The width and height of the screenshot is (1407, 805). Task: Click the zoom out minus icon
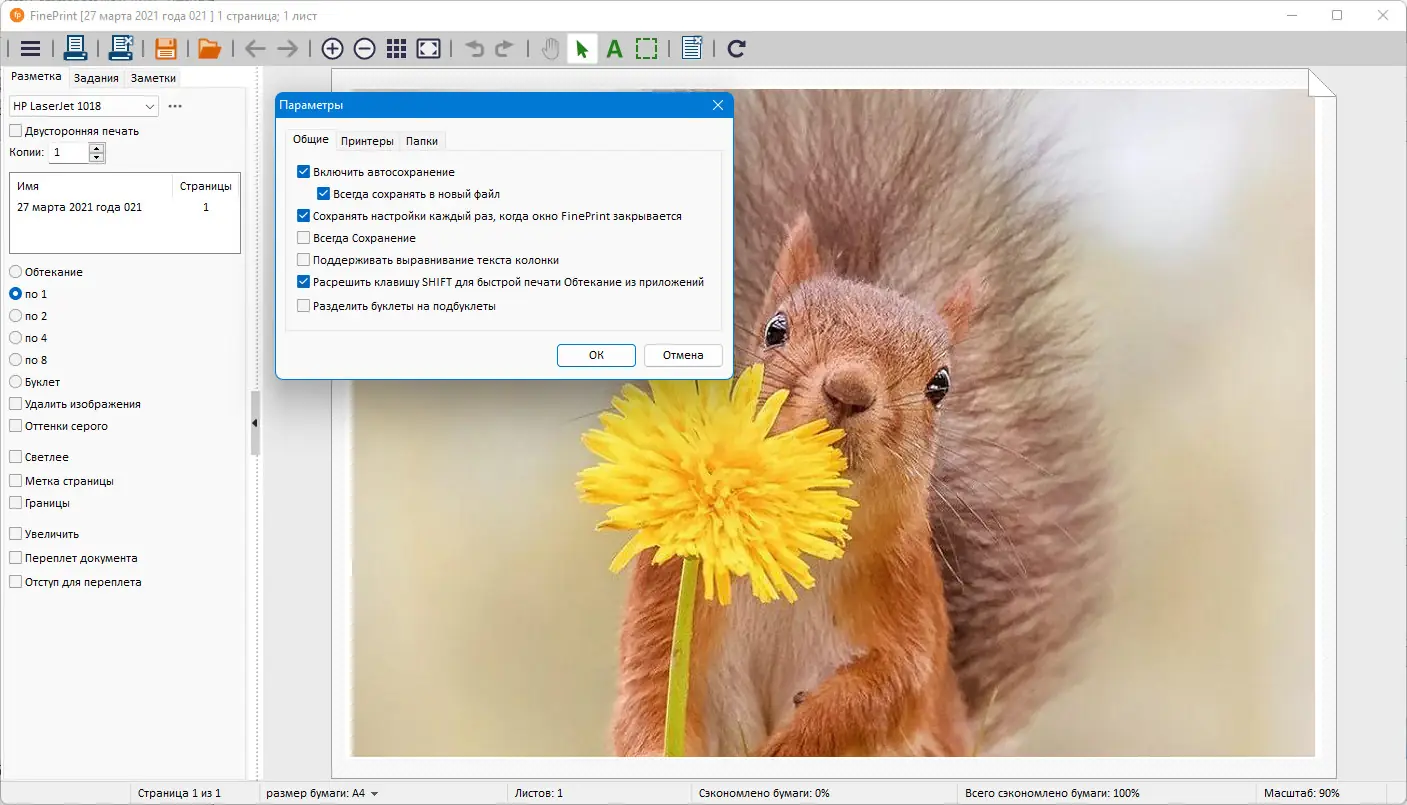click(365, 48)
